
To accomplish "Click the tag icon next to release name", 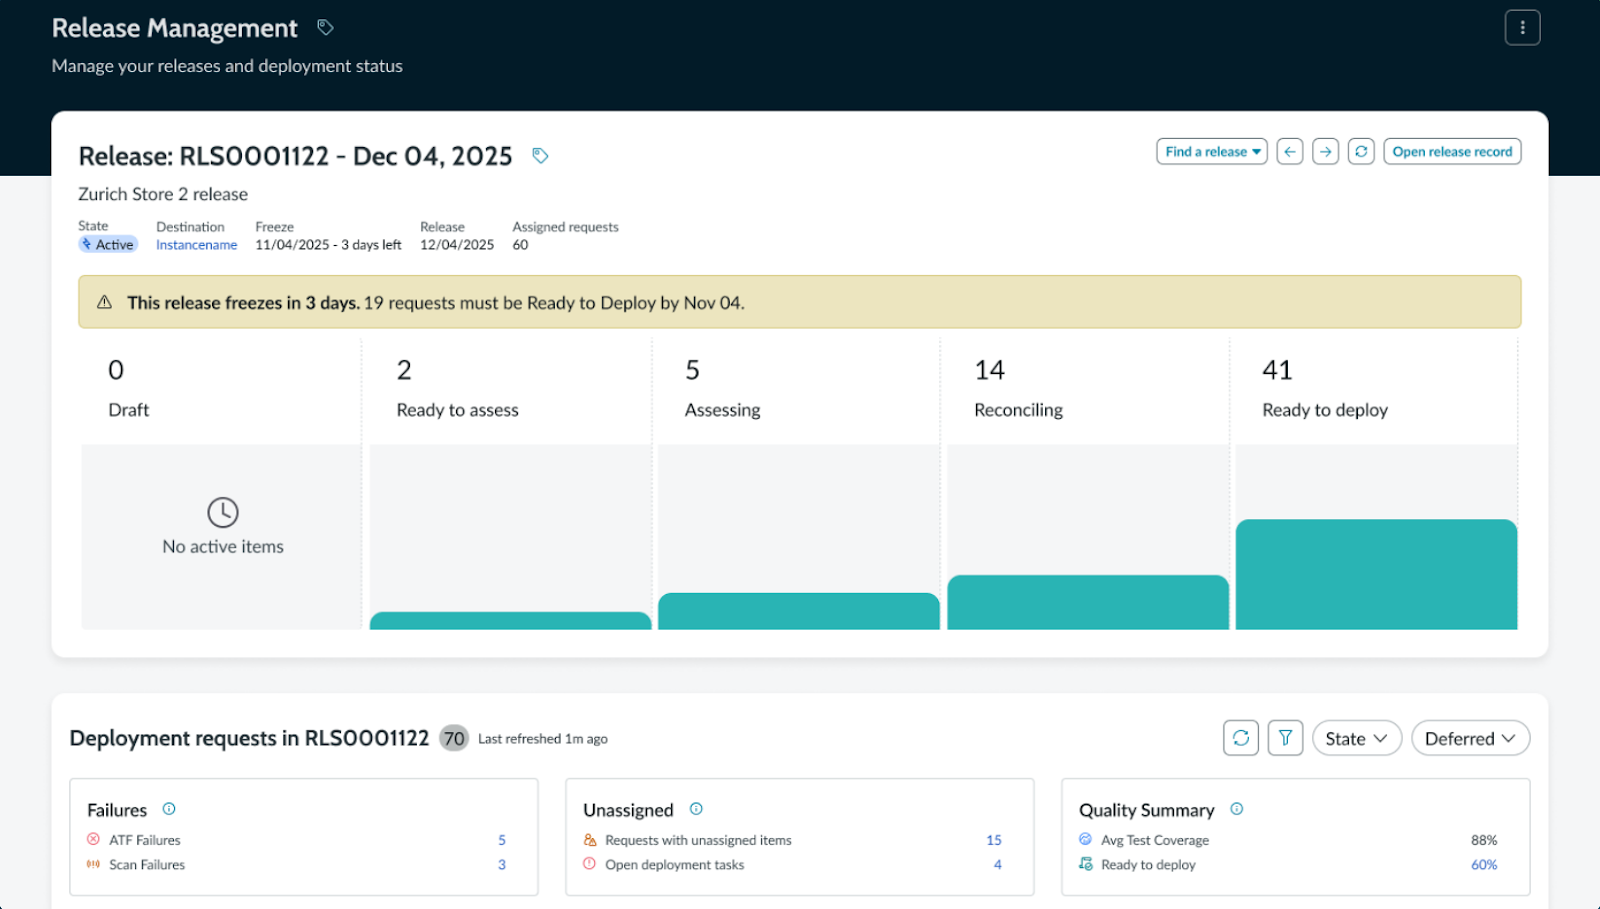I will tap(540, 156).
